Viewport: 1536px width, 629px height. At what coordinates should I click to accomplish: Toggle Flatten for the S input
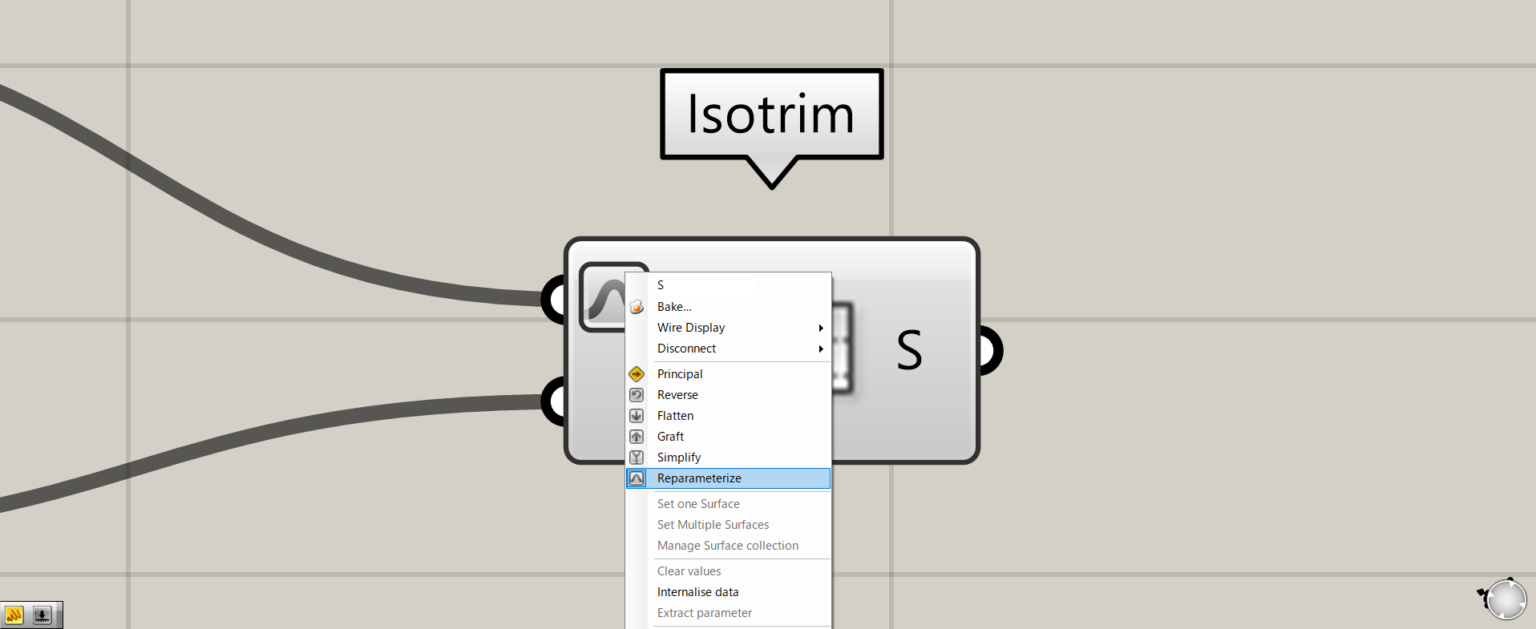click(675, 415)
